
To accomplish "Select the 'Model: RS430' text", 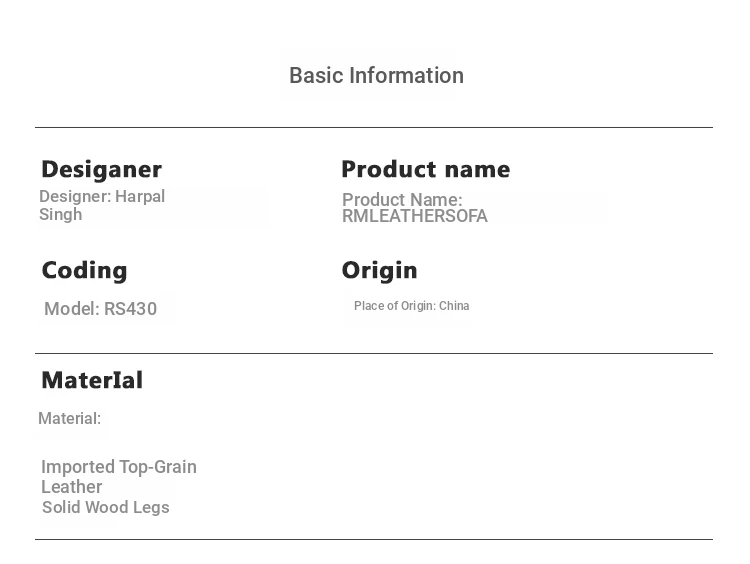I will (100, 309).
